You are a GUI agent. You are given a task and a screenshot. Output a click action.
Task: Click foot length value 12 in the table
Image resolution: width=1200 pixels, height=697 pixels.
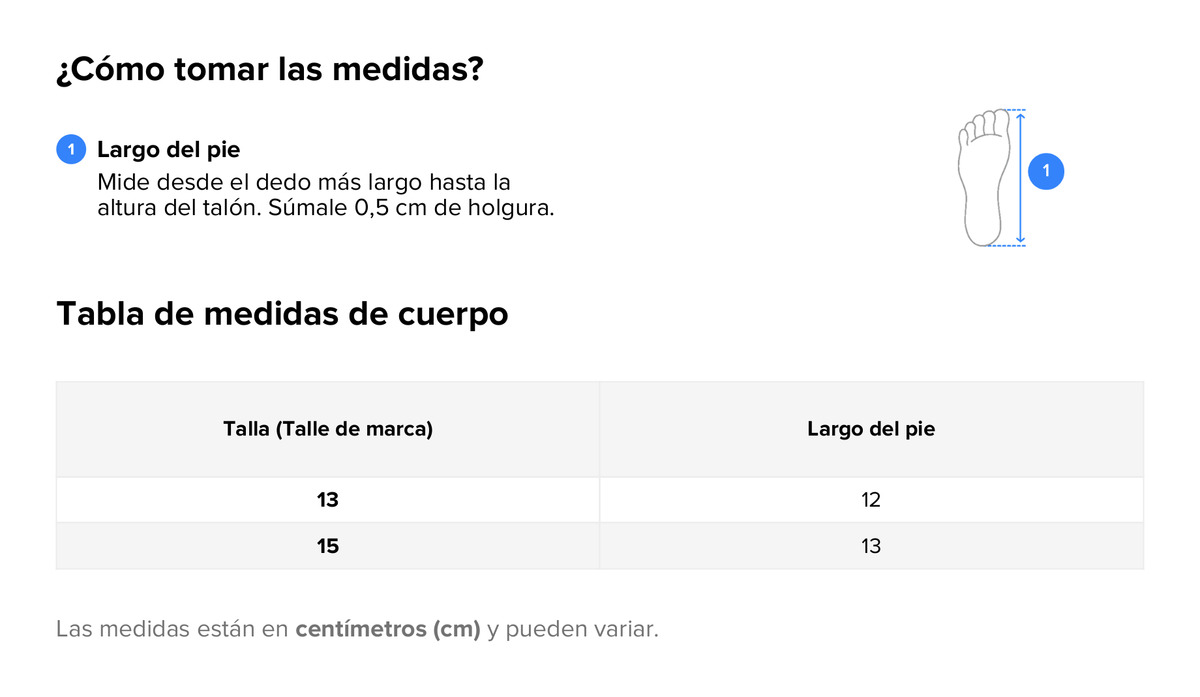[871, 500]
